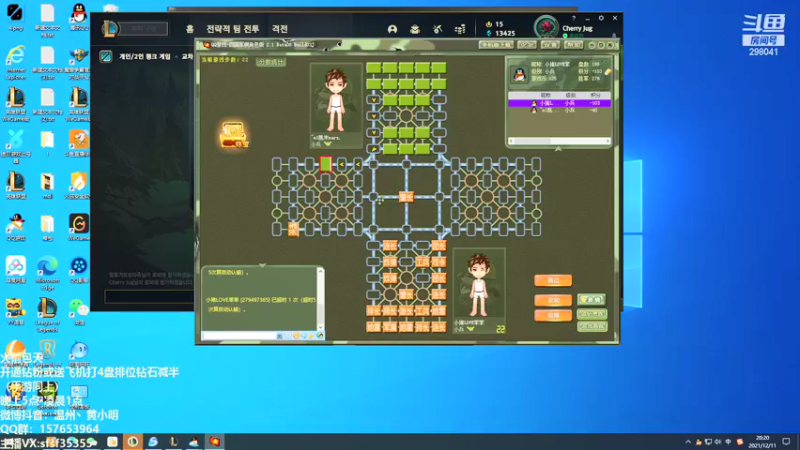Click the League of Legends logo in client
Screen dimensions: 800x450
click(x=110, y=29)
